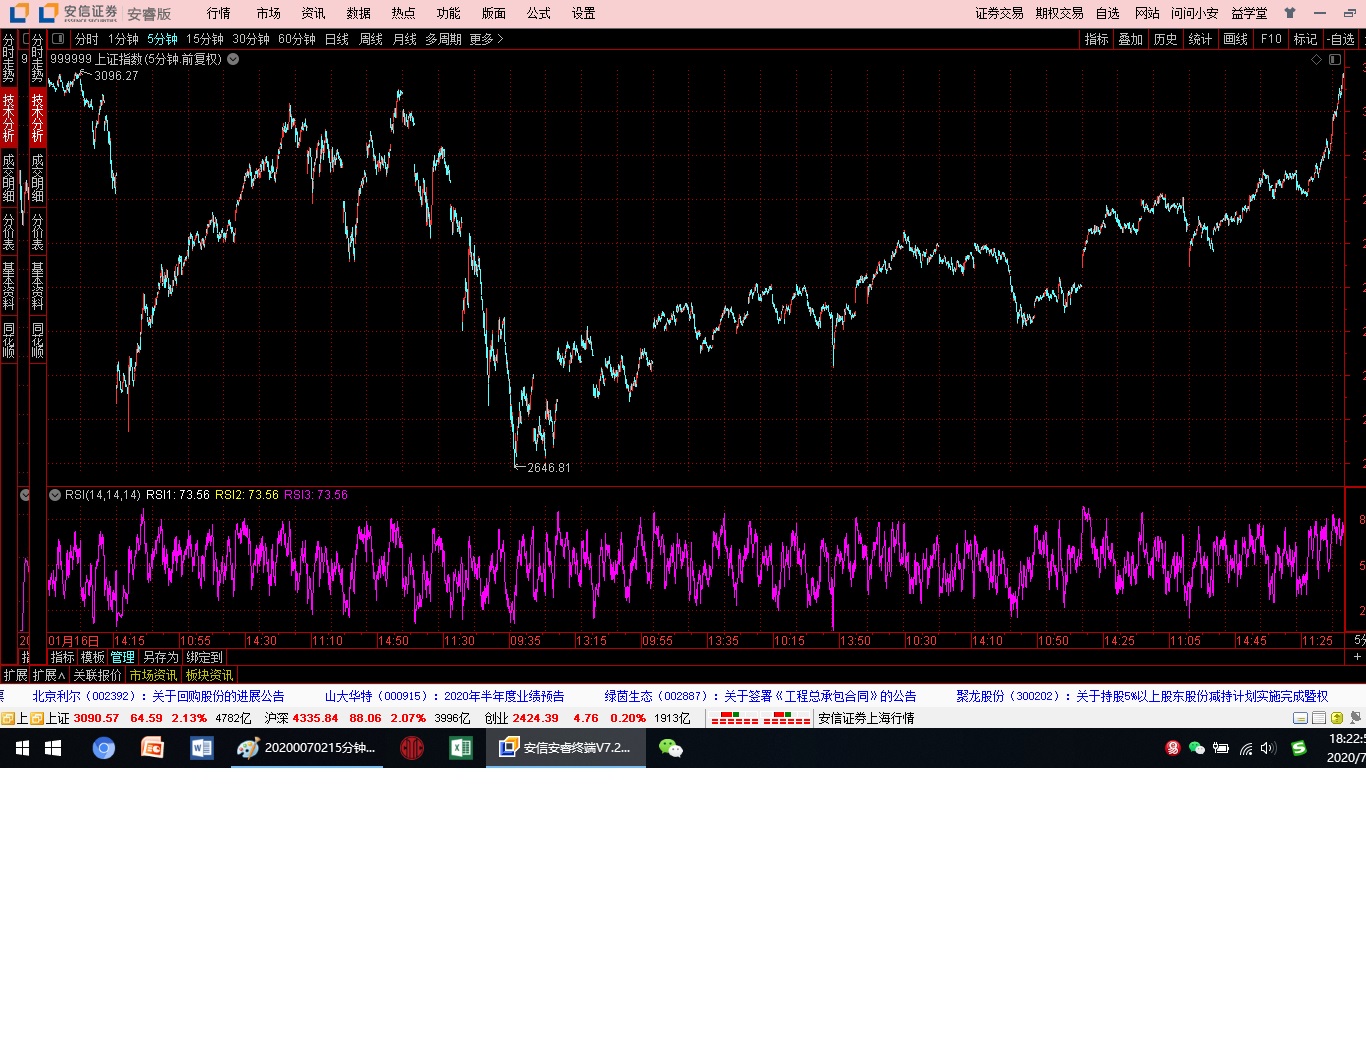Toggle the side panel icon at chart top-right
Viewport: 1366px width, 1037px height.
(x=1335, y=60)
